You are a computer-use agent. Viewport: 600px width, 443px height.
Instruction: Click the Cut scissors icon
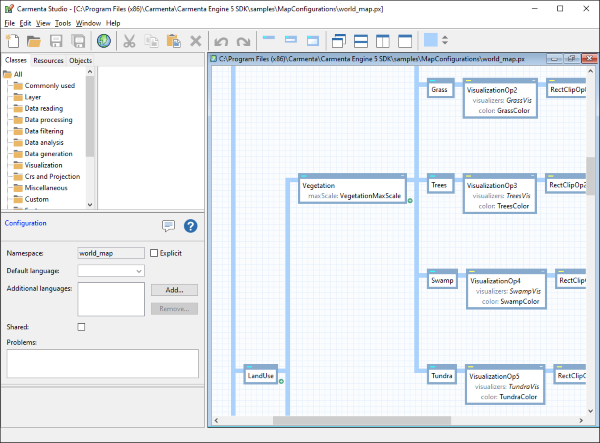(x=129, y=41)
